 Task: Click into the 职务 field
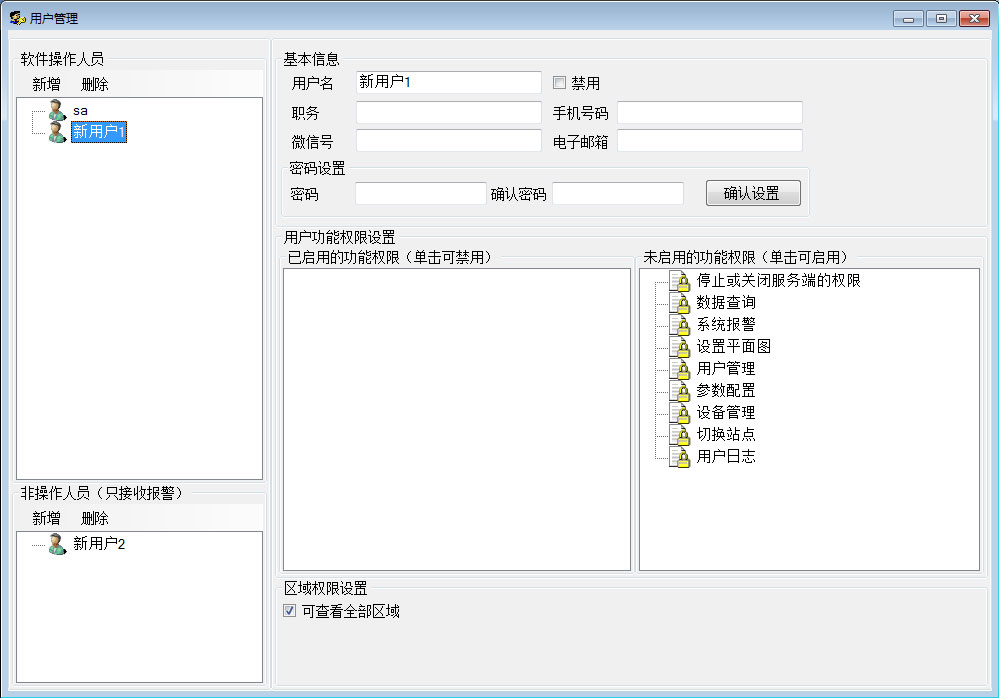click(x=449, y=113)
